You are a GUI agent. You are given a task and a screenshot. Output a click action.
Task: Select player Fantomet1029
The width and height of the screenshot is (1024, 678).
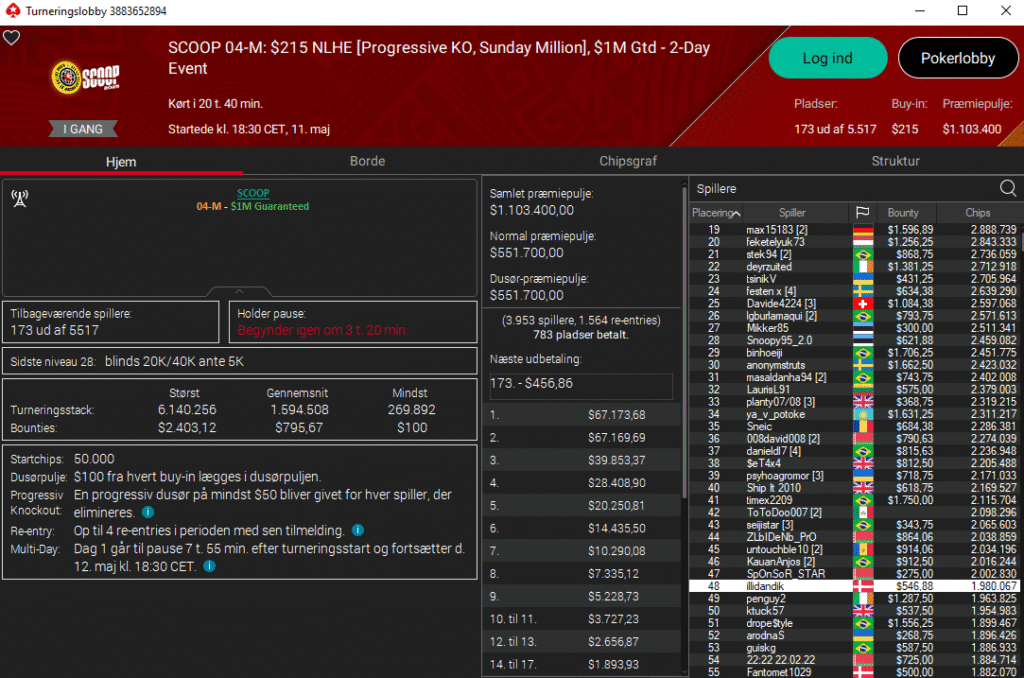(854, 672)
